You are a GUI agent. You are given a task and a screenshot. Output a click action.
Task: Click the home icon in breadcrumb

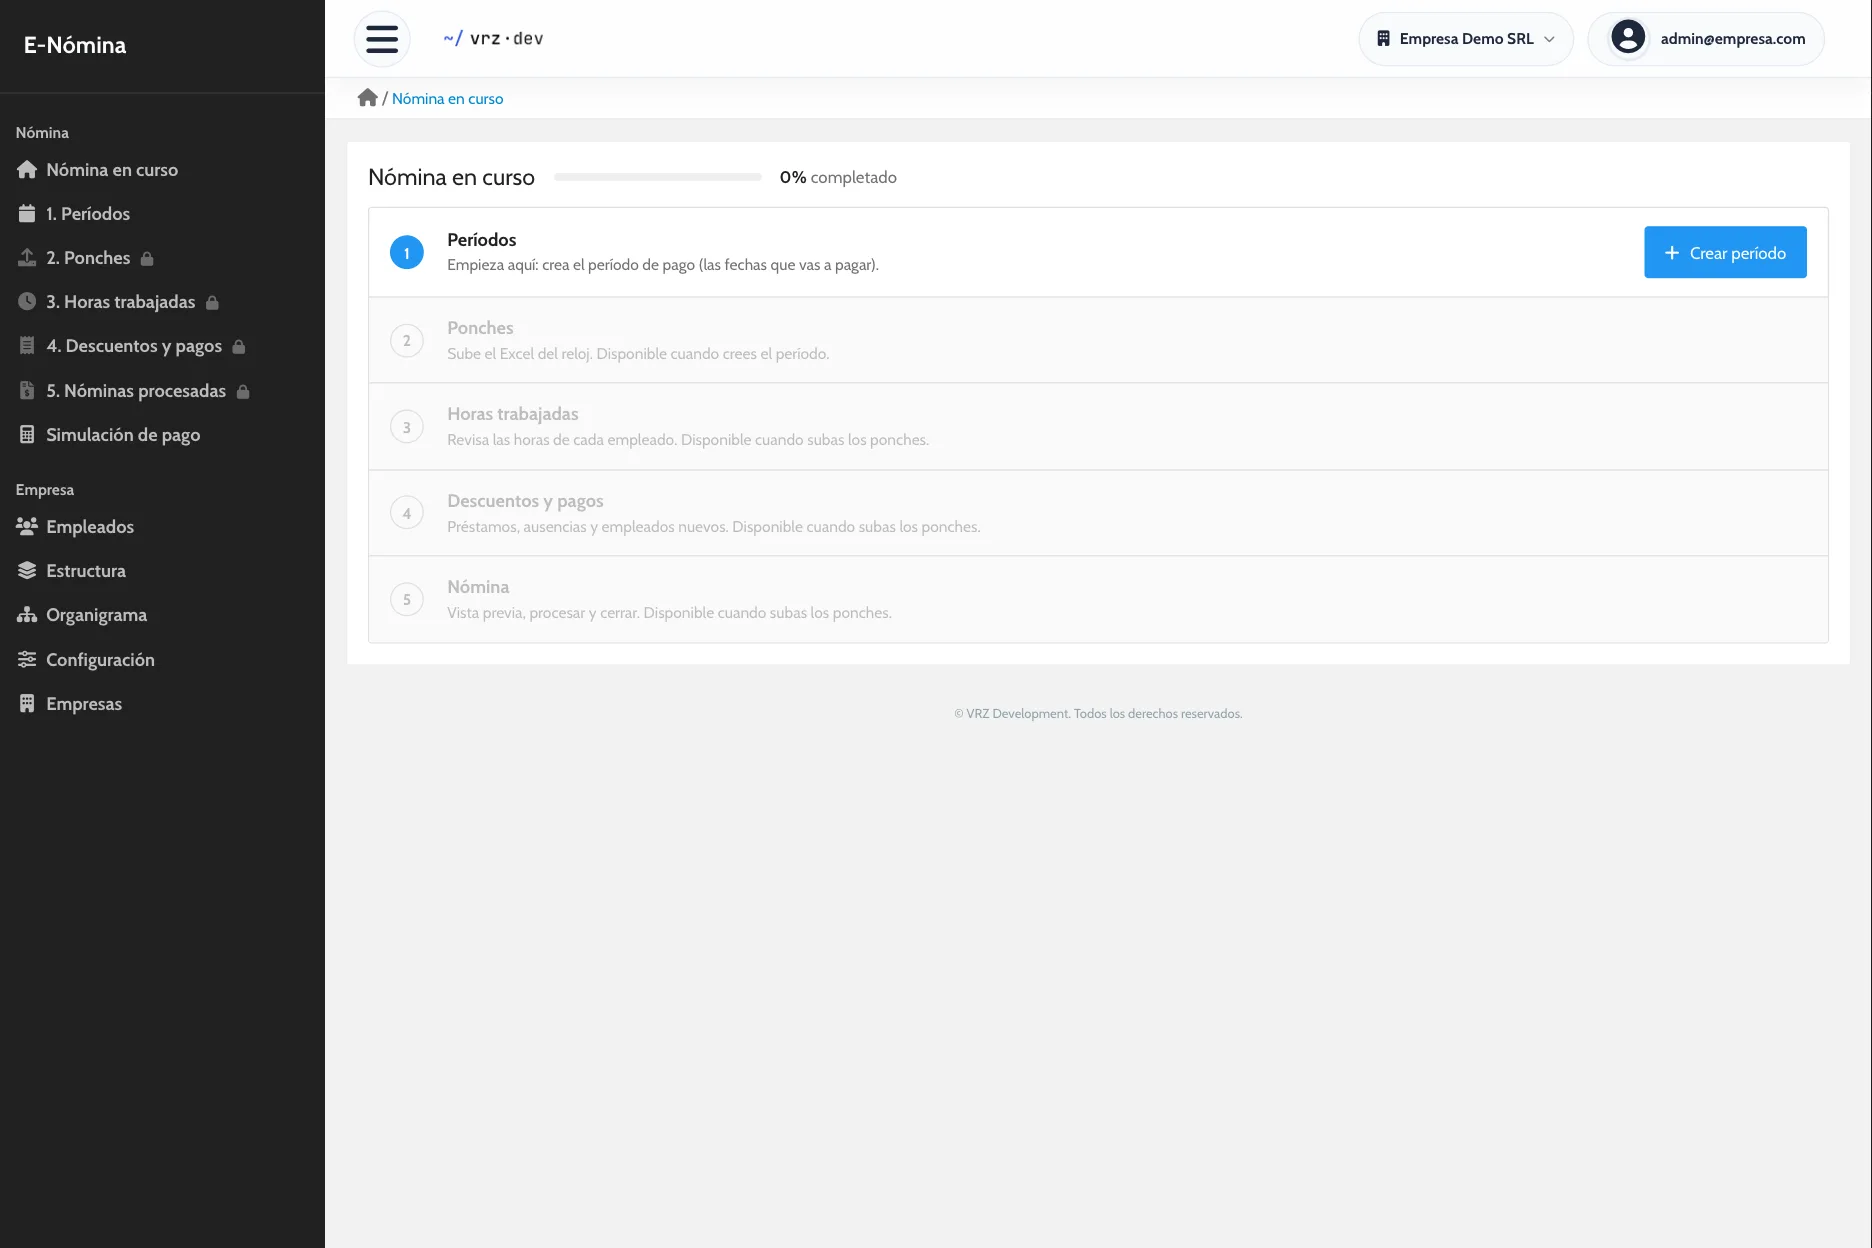(367, 98)
